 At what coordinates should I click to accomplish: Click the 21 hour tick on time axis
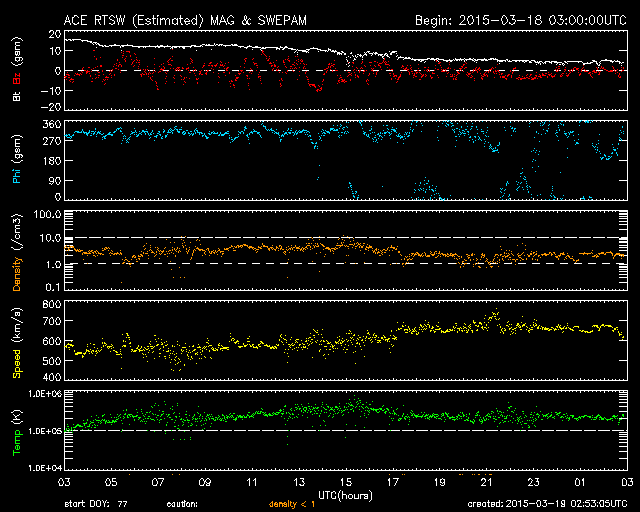[486, 482]
